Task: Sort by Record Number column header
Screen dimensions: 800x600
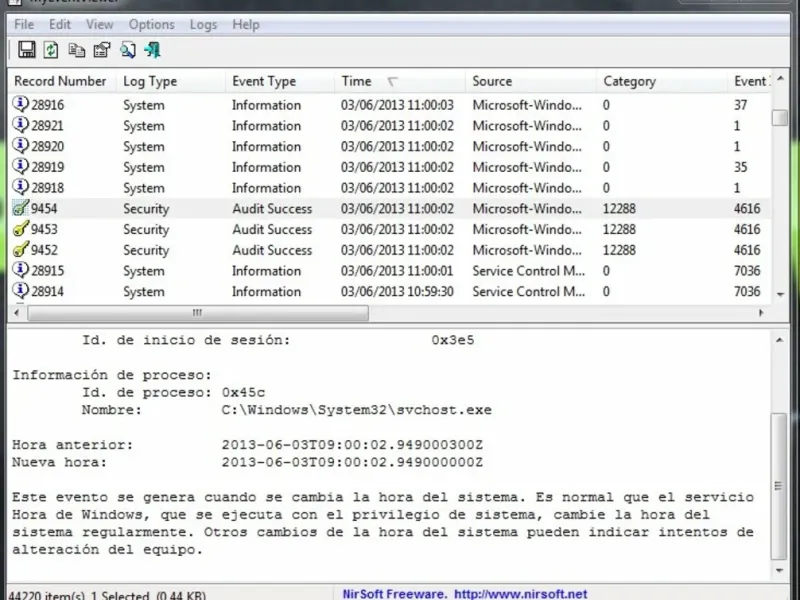Action: (60, 81)
